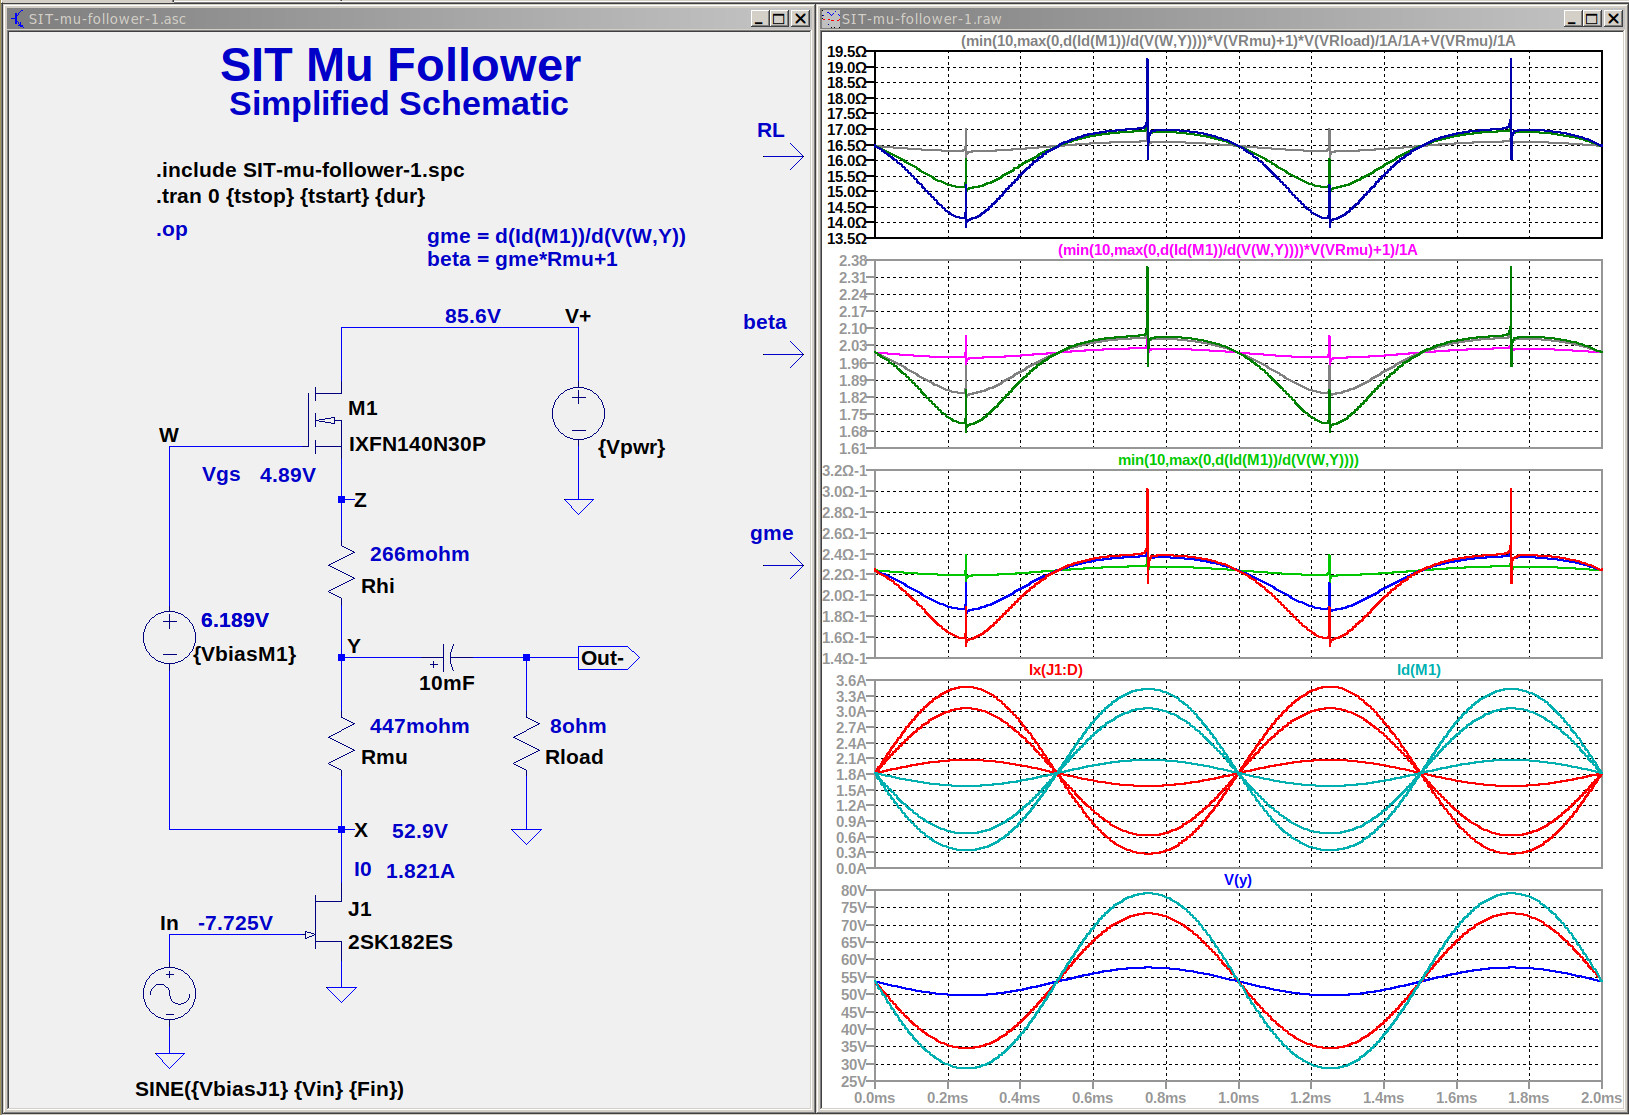Select the {VbiasM1} voltage source symbol
The height and width of the screenshot is (1115, 1629).
169,637
